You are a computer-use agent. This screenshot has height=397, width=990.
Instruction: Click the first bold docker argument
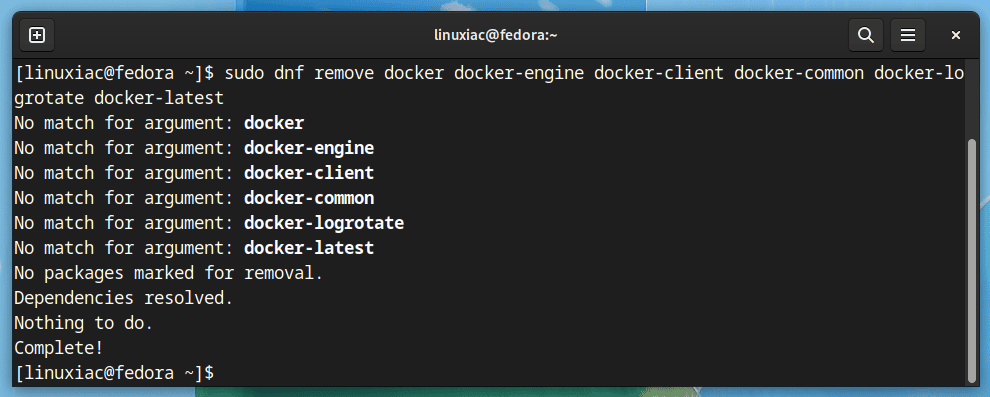pyautogui.click(x=274, y=123)
